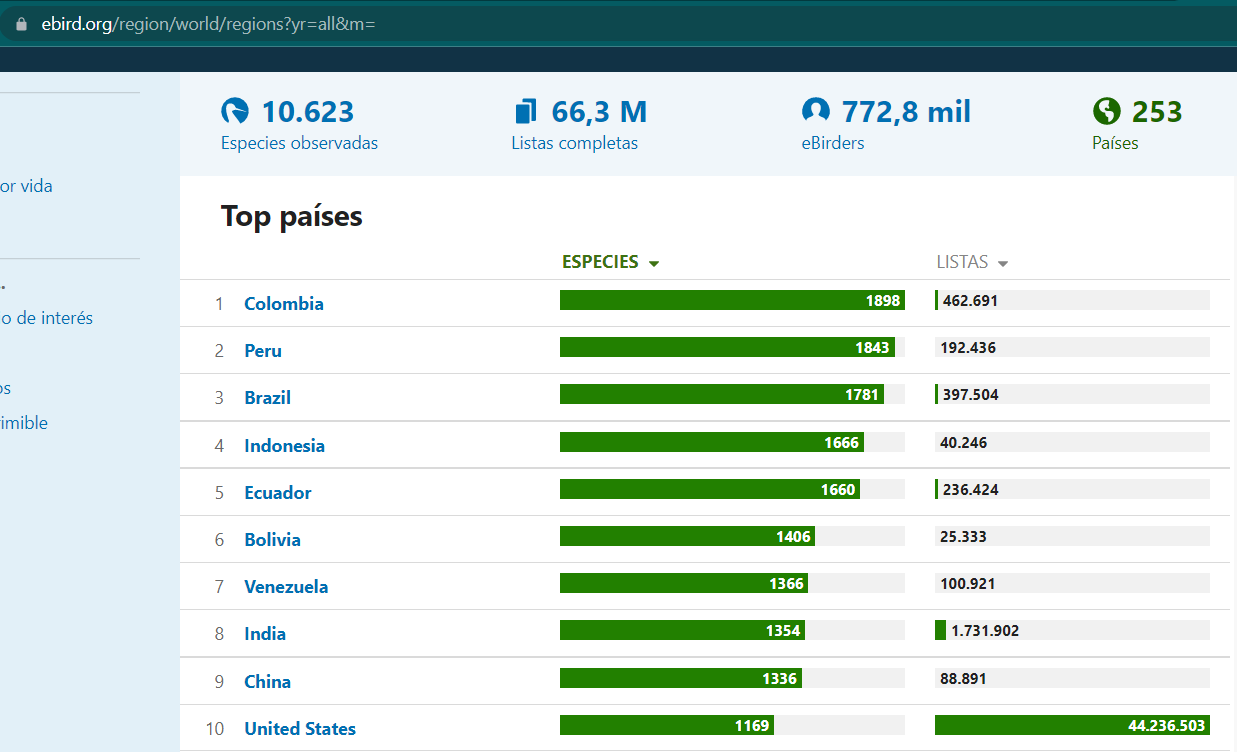The height and width of the screenshot is (752, 1237).
Task: Click the eBirders person icon
Action: pos(816,111)
